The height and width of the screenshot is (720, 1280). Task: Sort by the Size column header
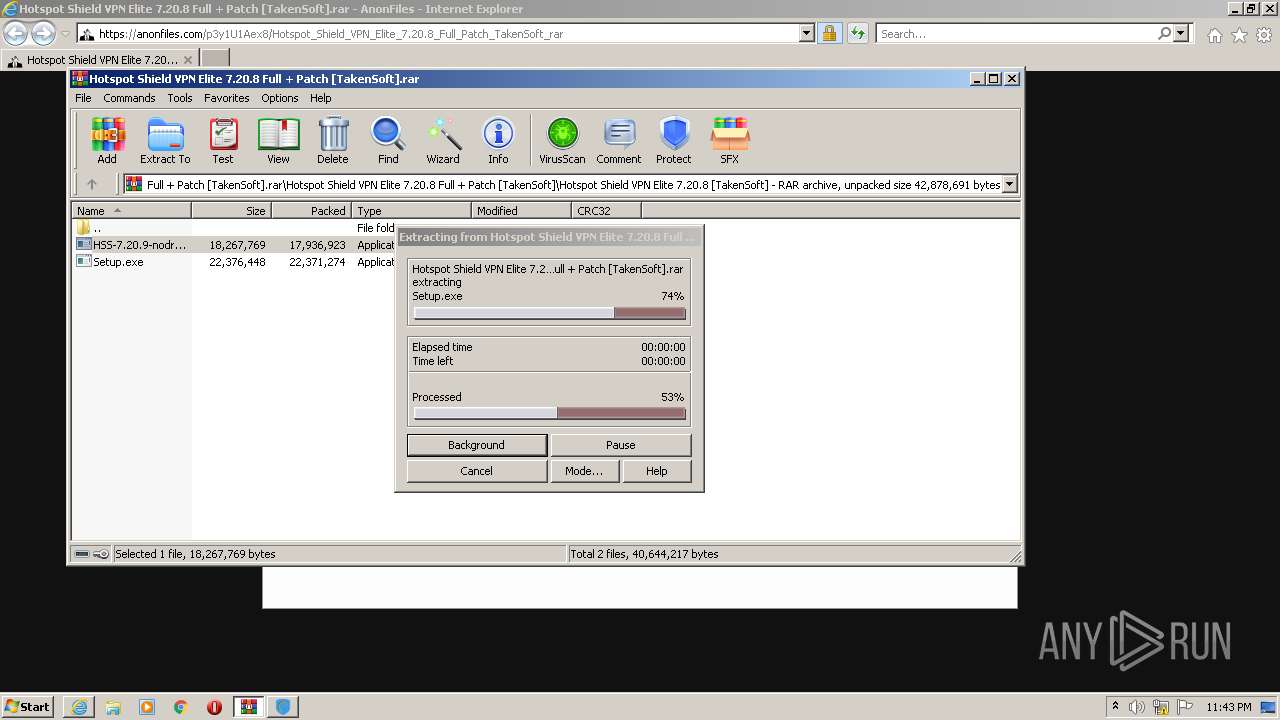(x=231, y=211)
